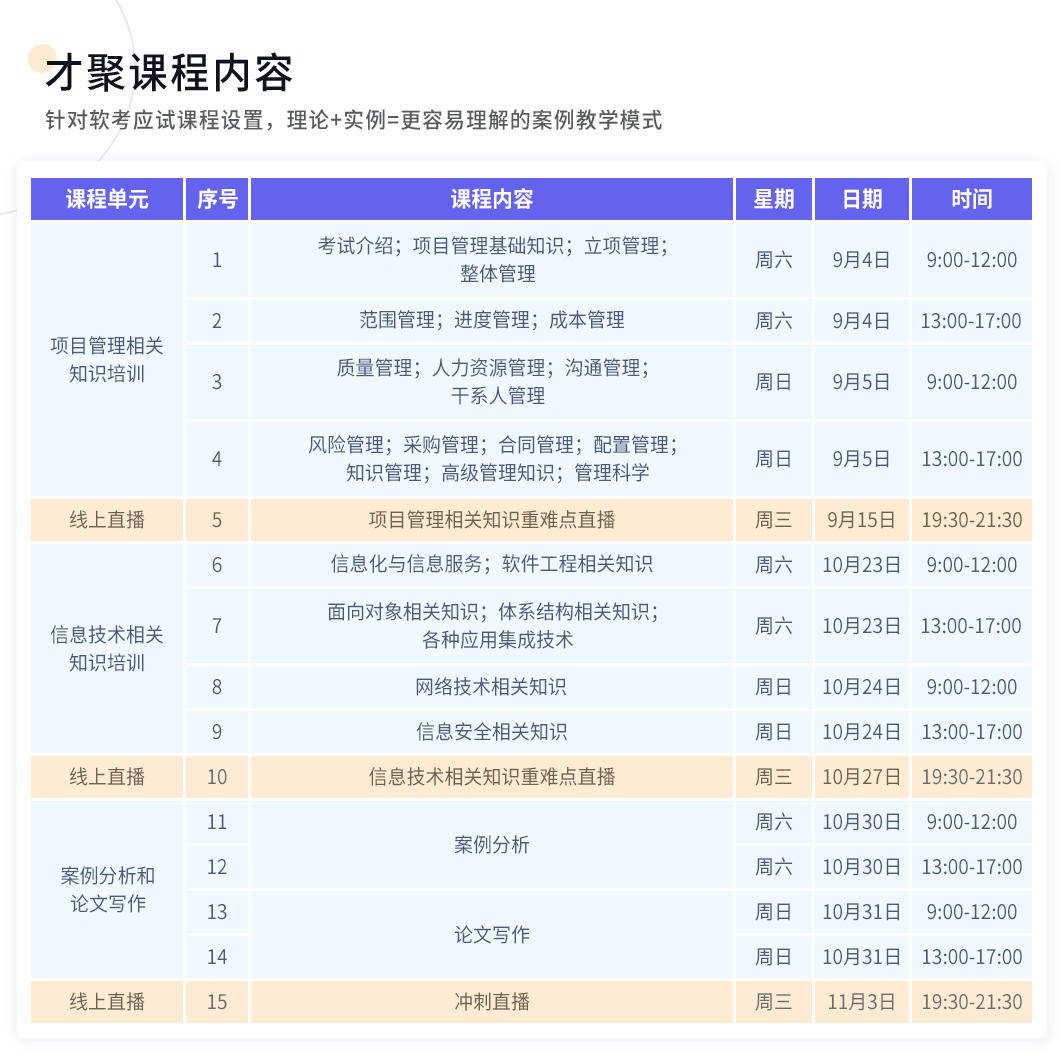
Task: Click the 序号 column header
Action: 217,199
